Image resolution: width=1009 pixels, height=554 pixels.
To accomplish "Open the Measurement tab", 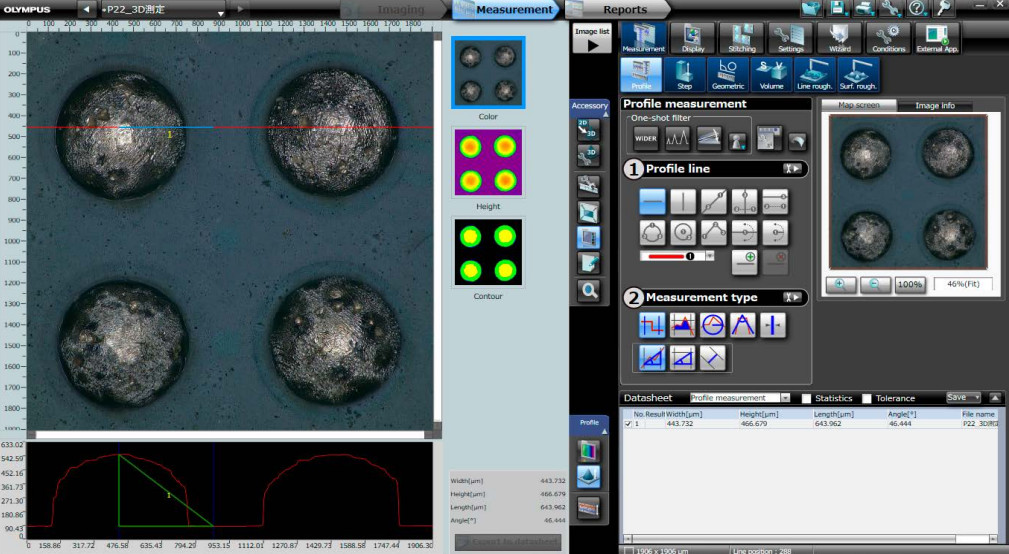I will pyautogui.click(x=514, y=10).
